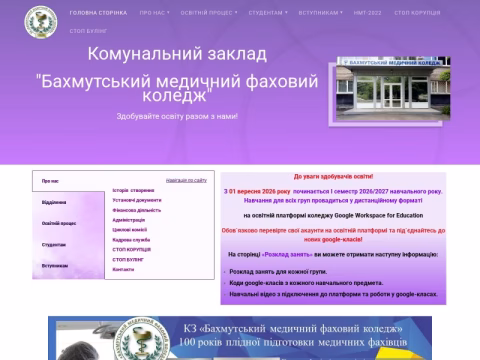The image size is (480, 360).
Task: Open СТОП БУЛІНГ in top navigation
Action: [88, 31]
